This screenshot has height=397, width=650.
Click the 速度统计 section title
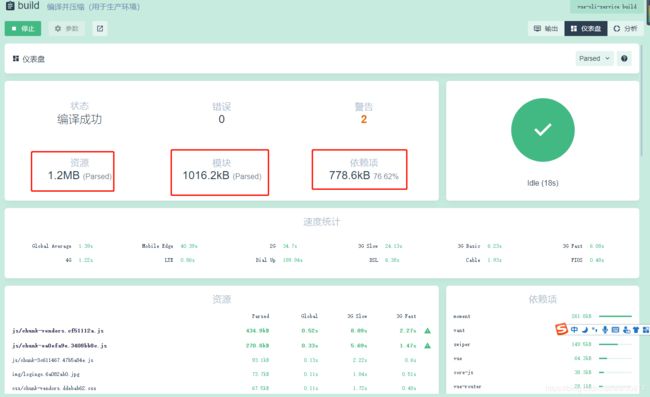tap(322, 222)
